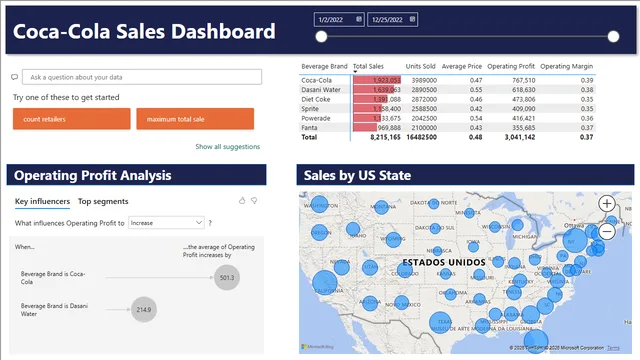The height and width of the screenshot is (360, 640).
Task: Select the Nevada sales bubble
Action: coord(342,267)
